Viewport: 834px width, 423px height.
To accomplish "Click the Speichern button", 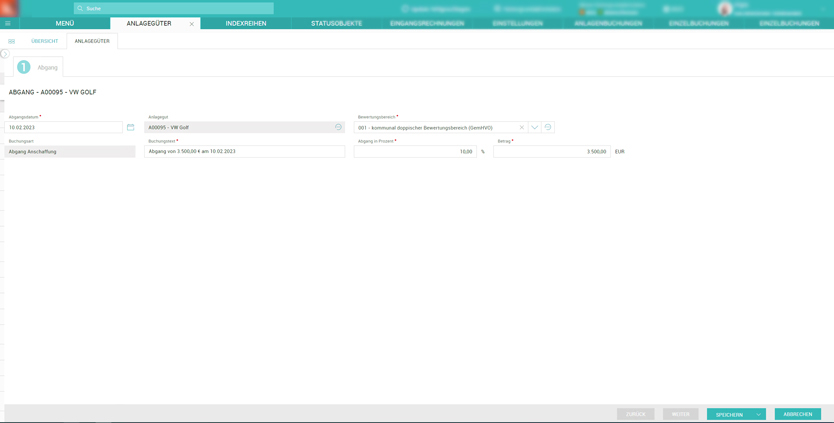I will pos(729,414).
